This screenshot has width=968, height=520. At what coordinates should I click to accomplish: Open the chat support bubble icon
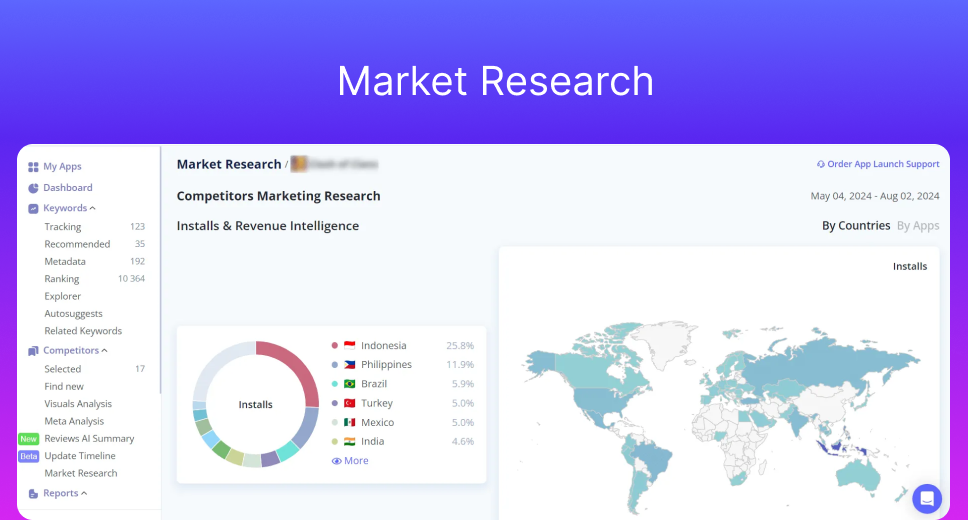927,498
